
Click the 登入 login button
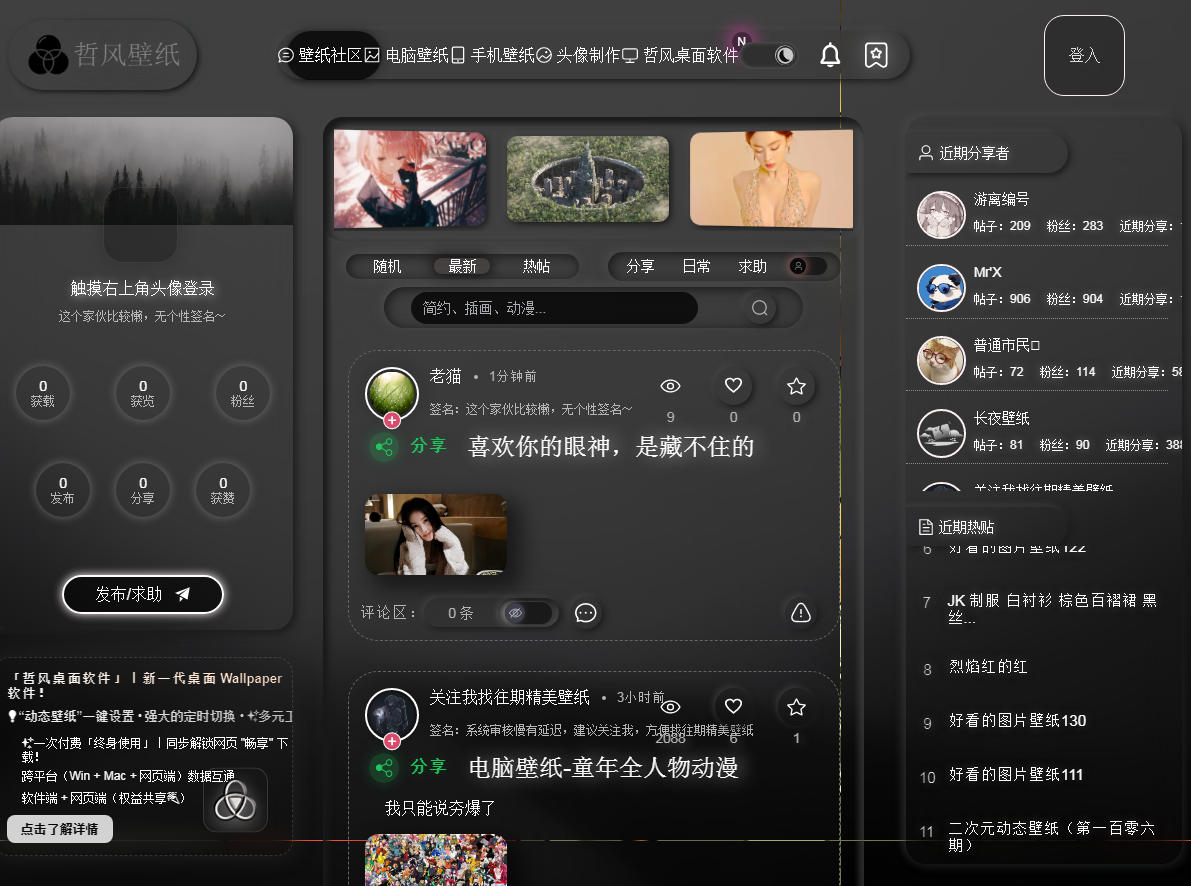pyautogui.click(x=1084, y=55)
